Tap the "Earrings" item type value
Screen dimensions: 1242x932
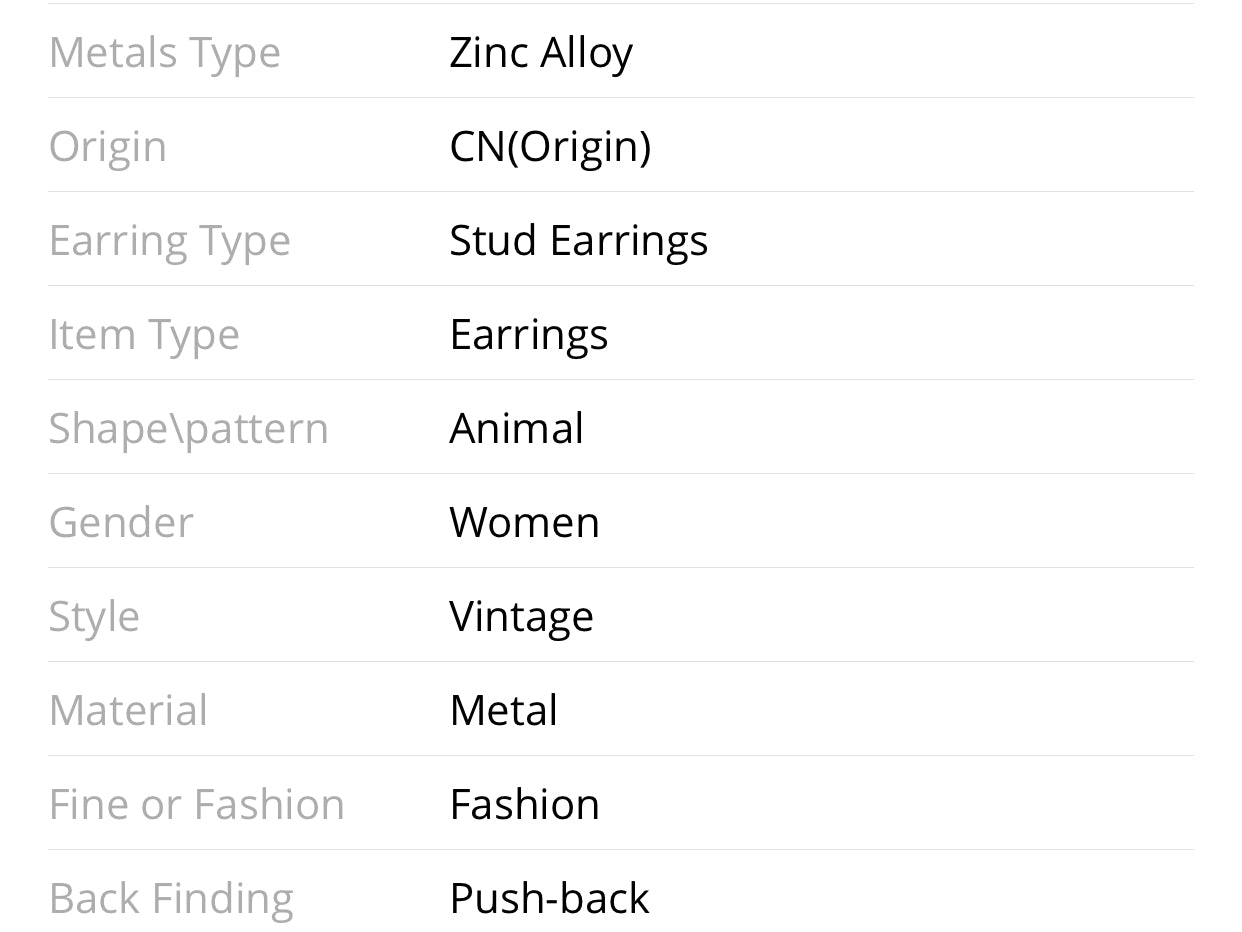[x=528, y=335]
